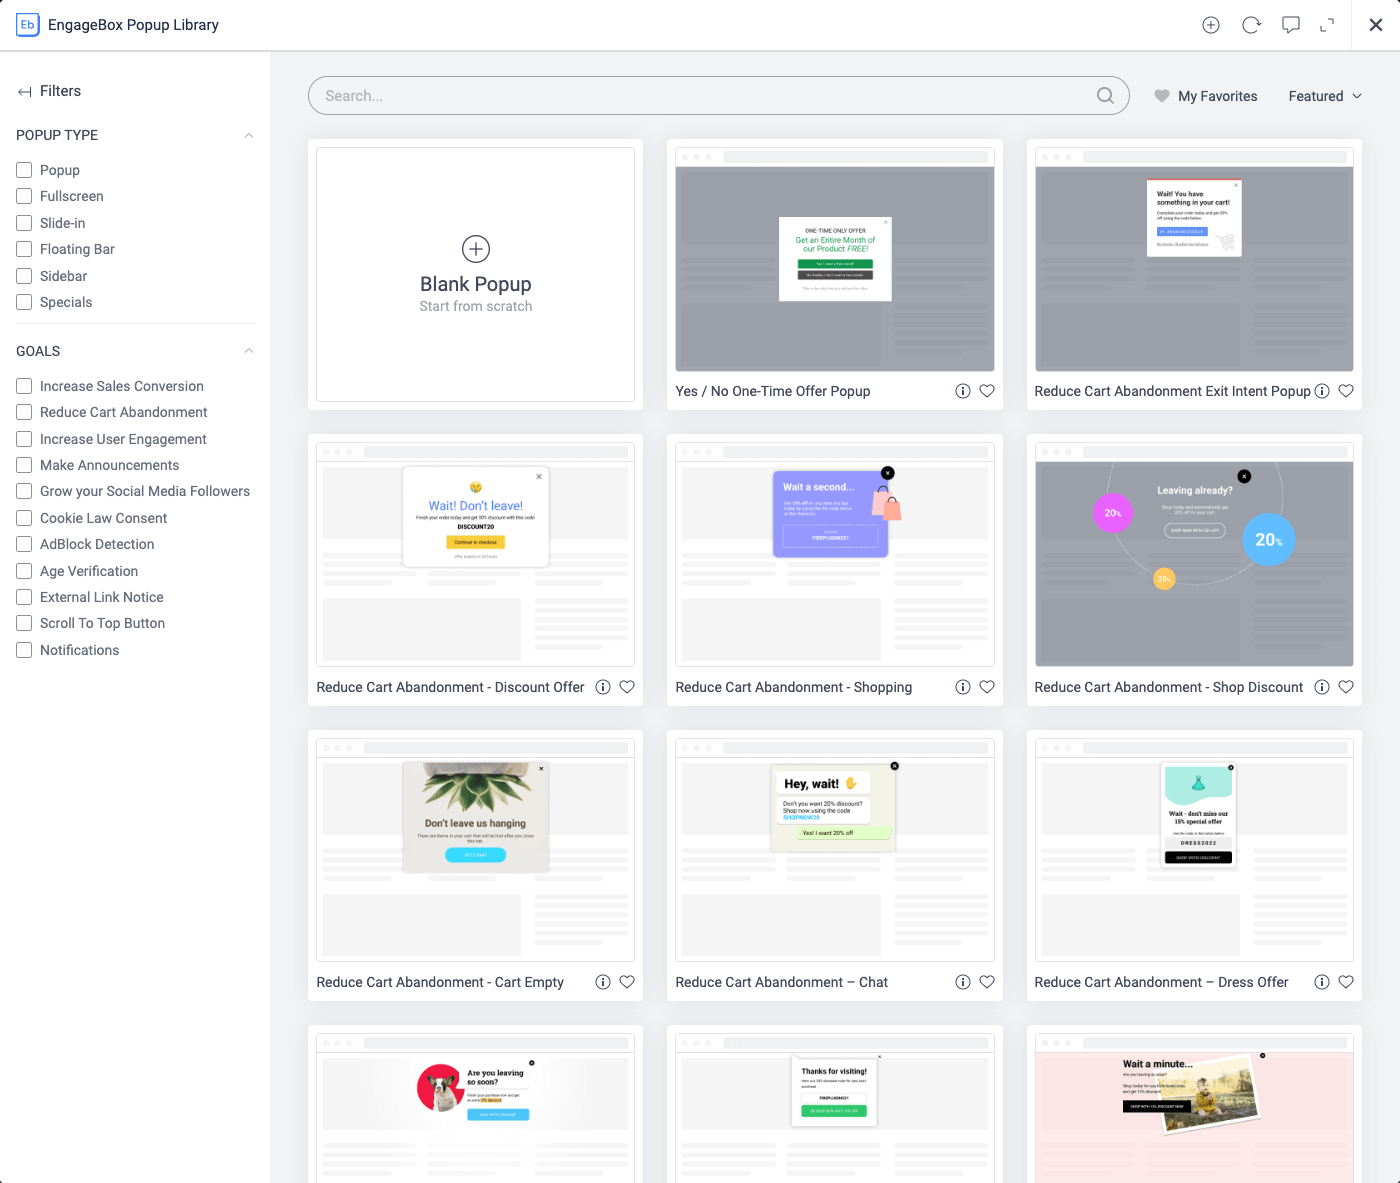Show info for Dress Offer template
Viewport: 1400px width, 1183px height.
(1322, 982)
